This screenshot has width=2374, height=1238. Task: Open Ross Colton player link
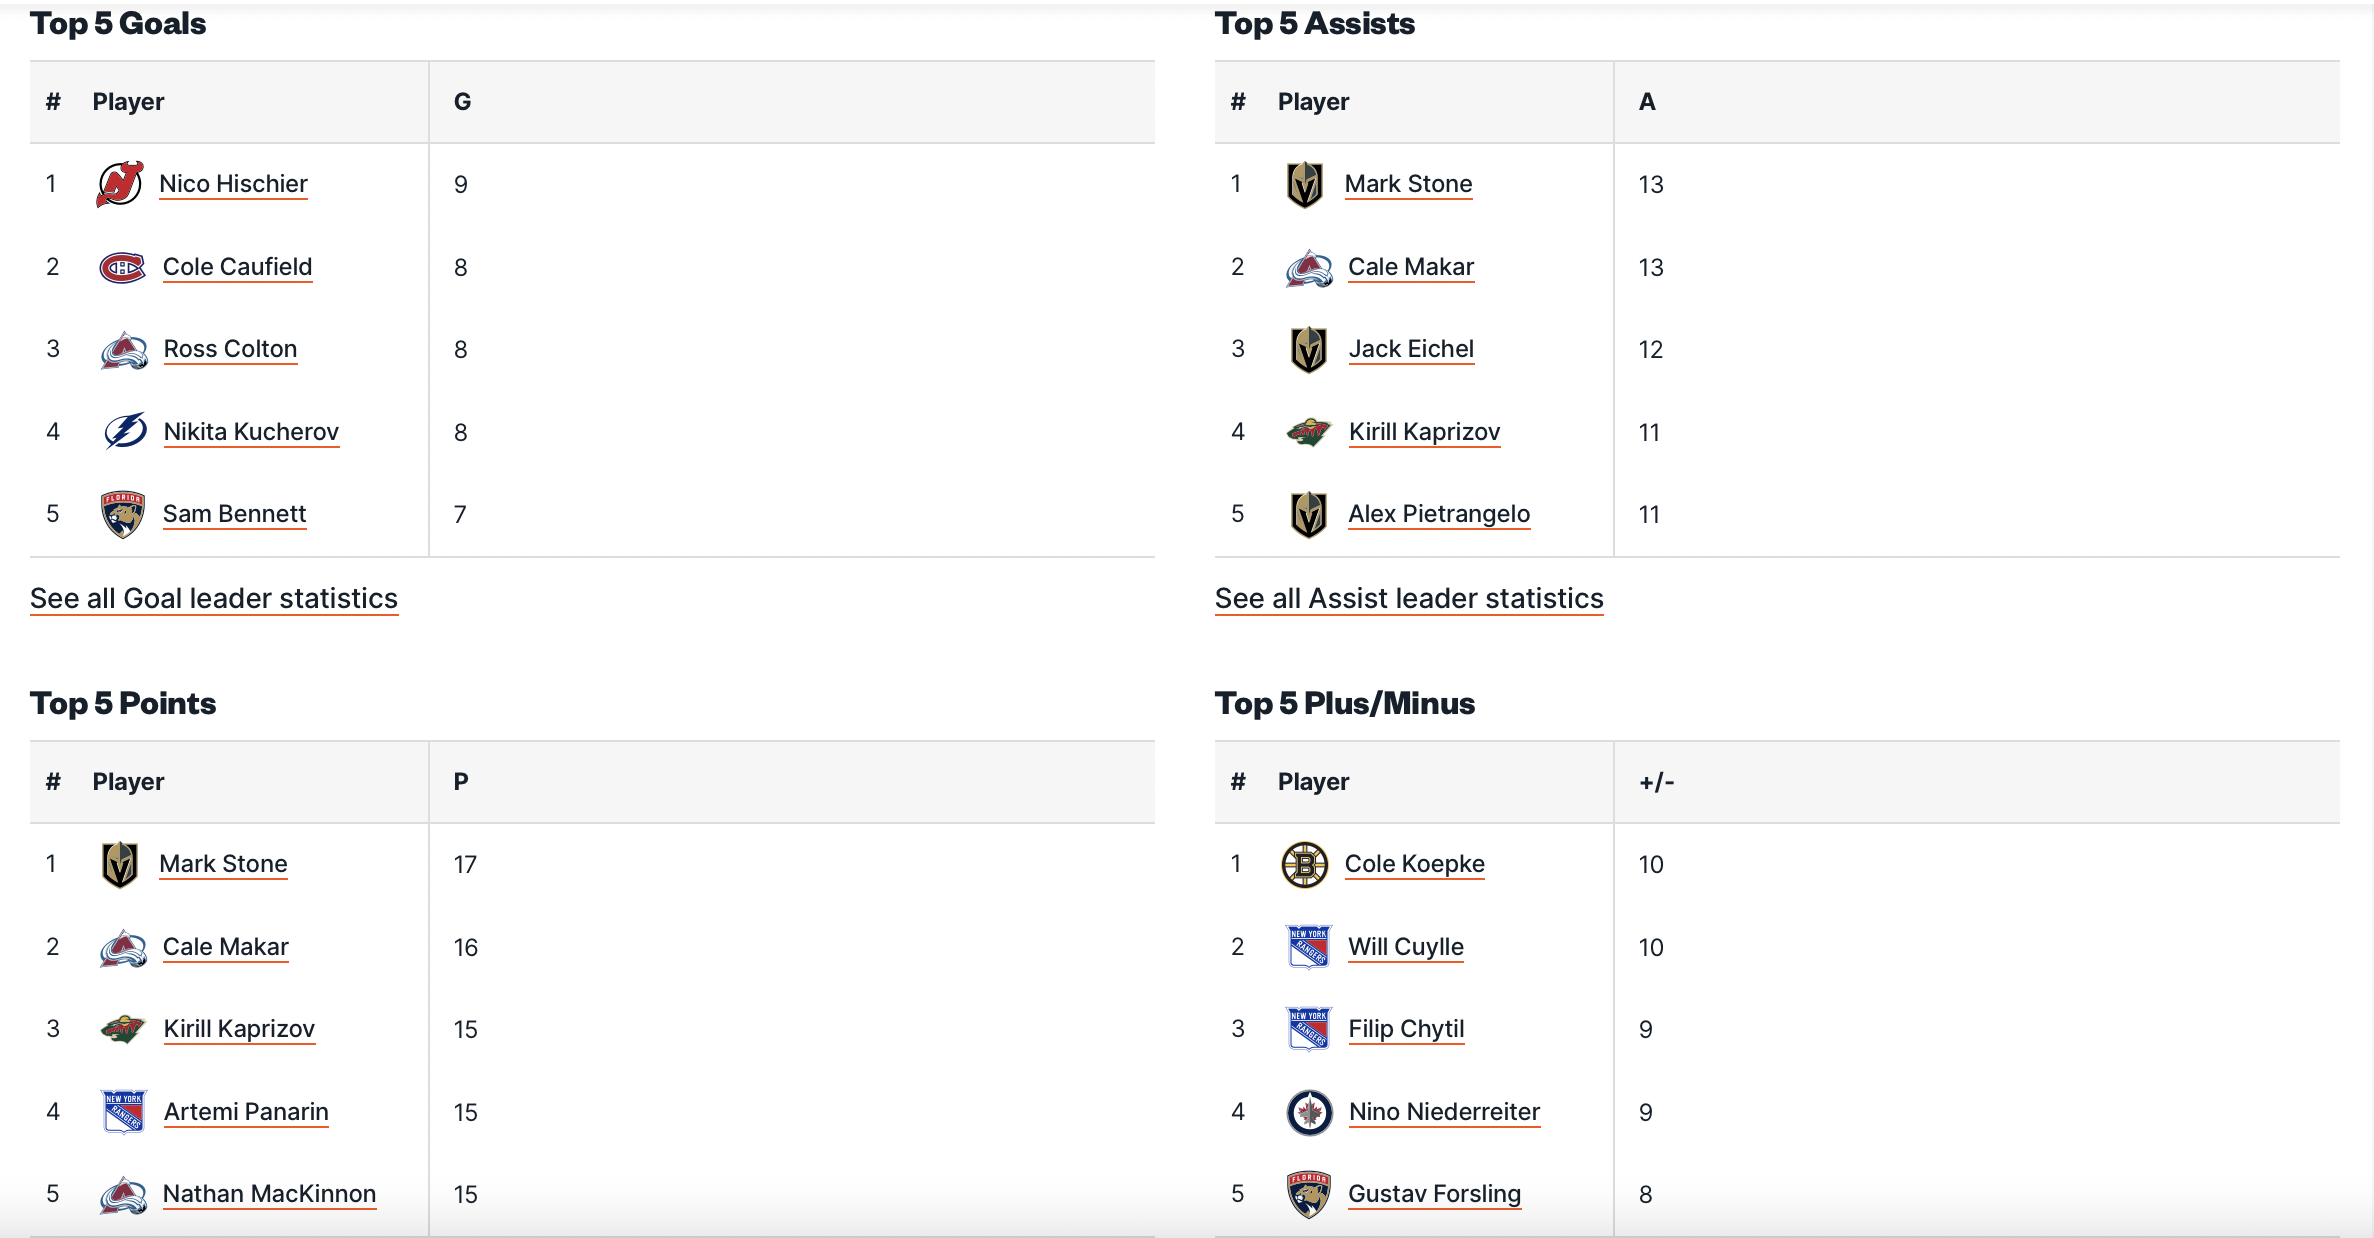230,349
